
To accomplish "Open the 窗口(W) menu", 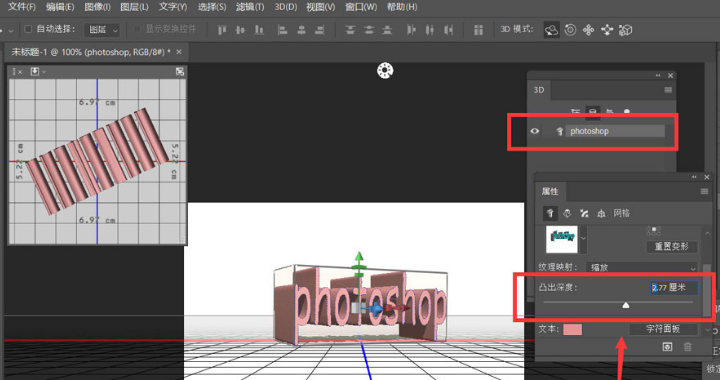I will point(361,7).
